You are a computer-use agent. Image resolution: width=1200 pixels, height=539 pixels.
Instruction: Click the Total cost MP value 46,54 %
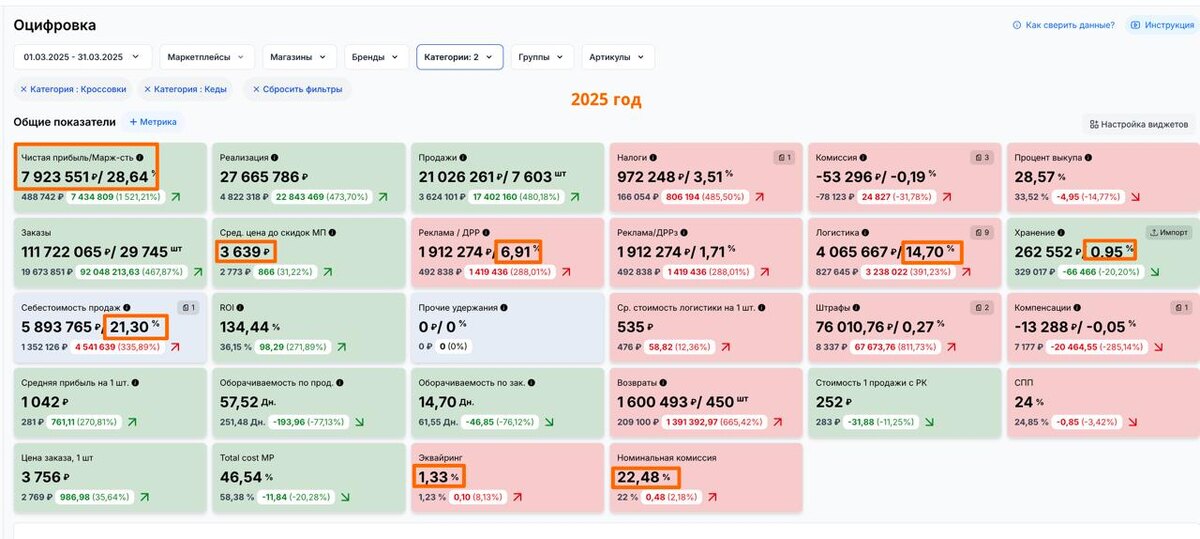click(247, 476)
